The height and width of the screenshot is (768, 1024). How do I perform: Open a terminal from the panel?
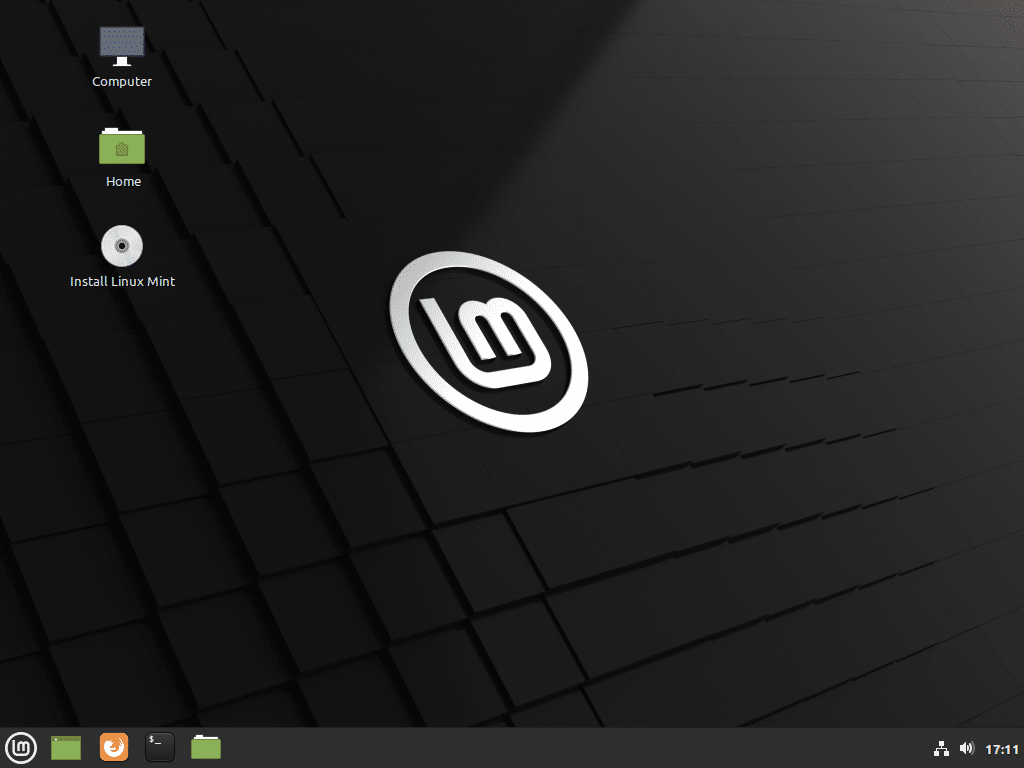[159, 747]
